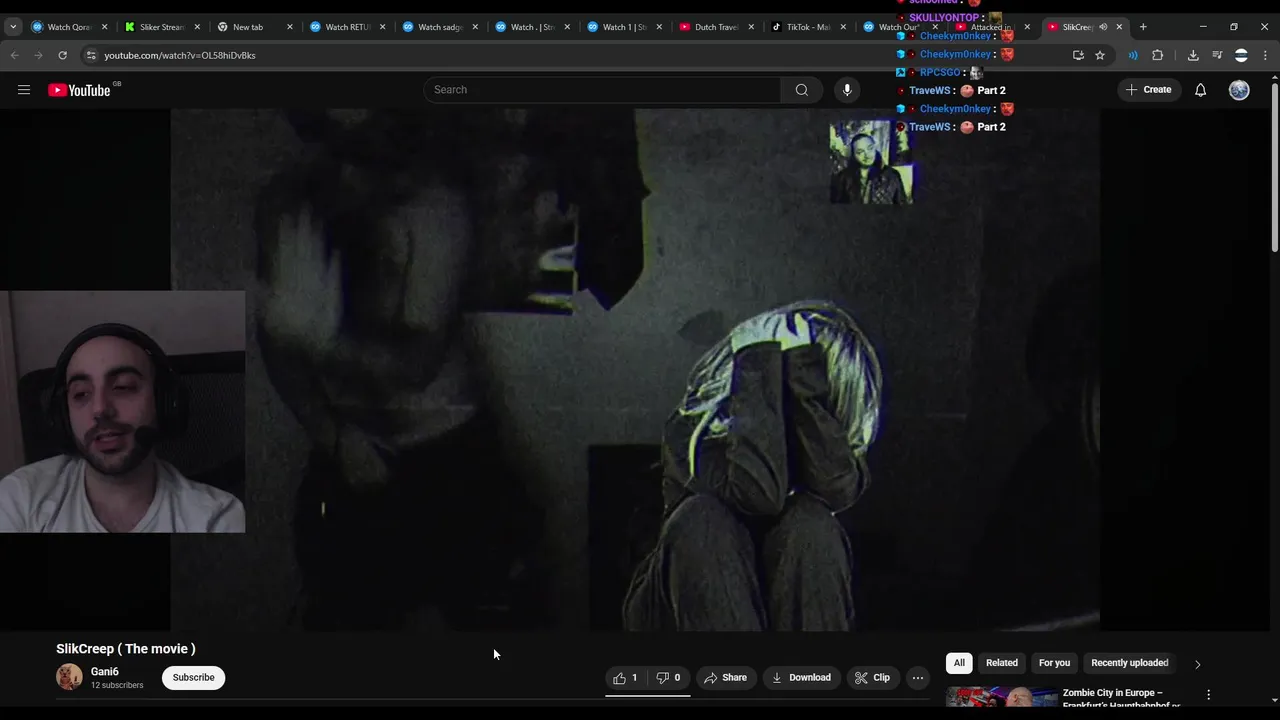Image resolution: width=1280 pixels, height=720 pixels.
Task: Click the search magnifier button
Action: [801, 90]
